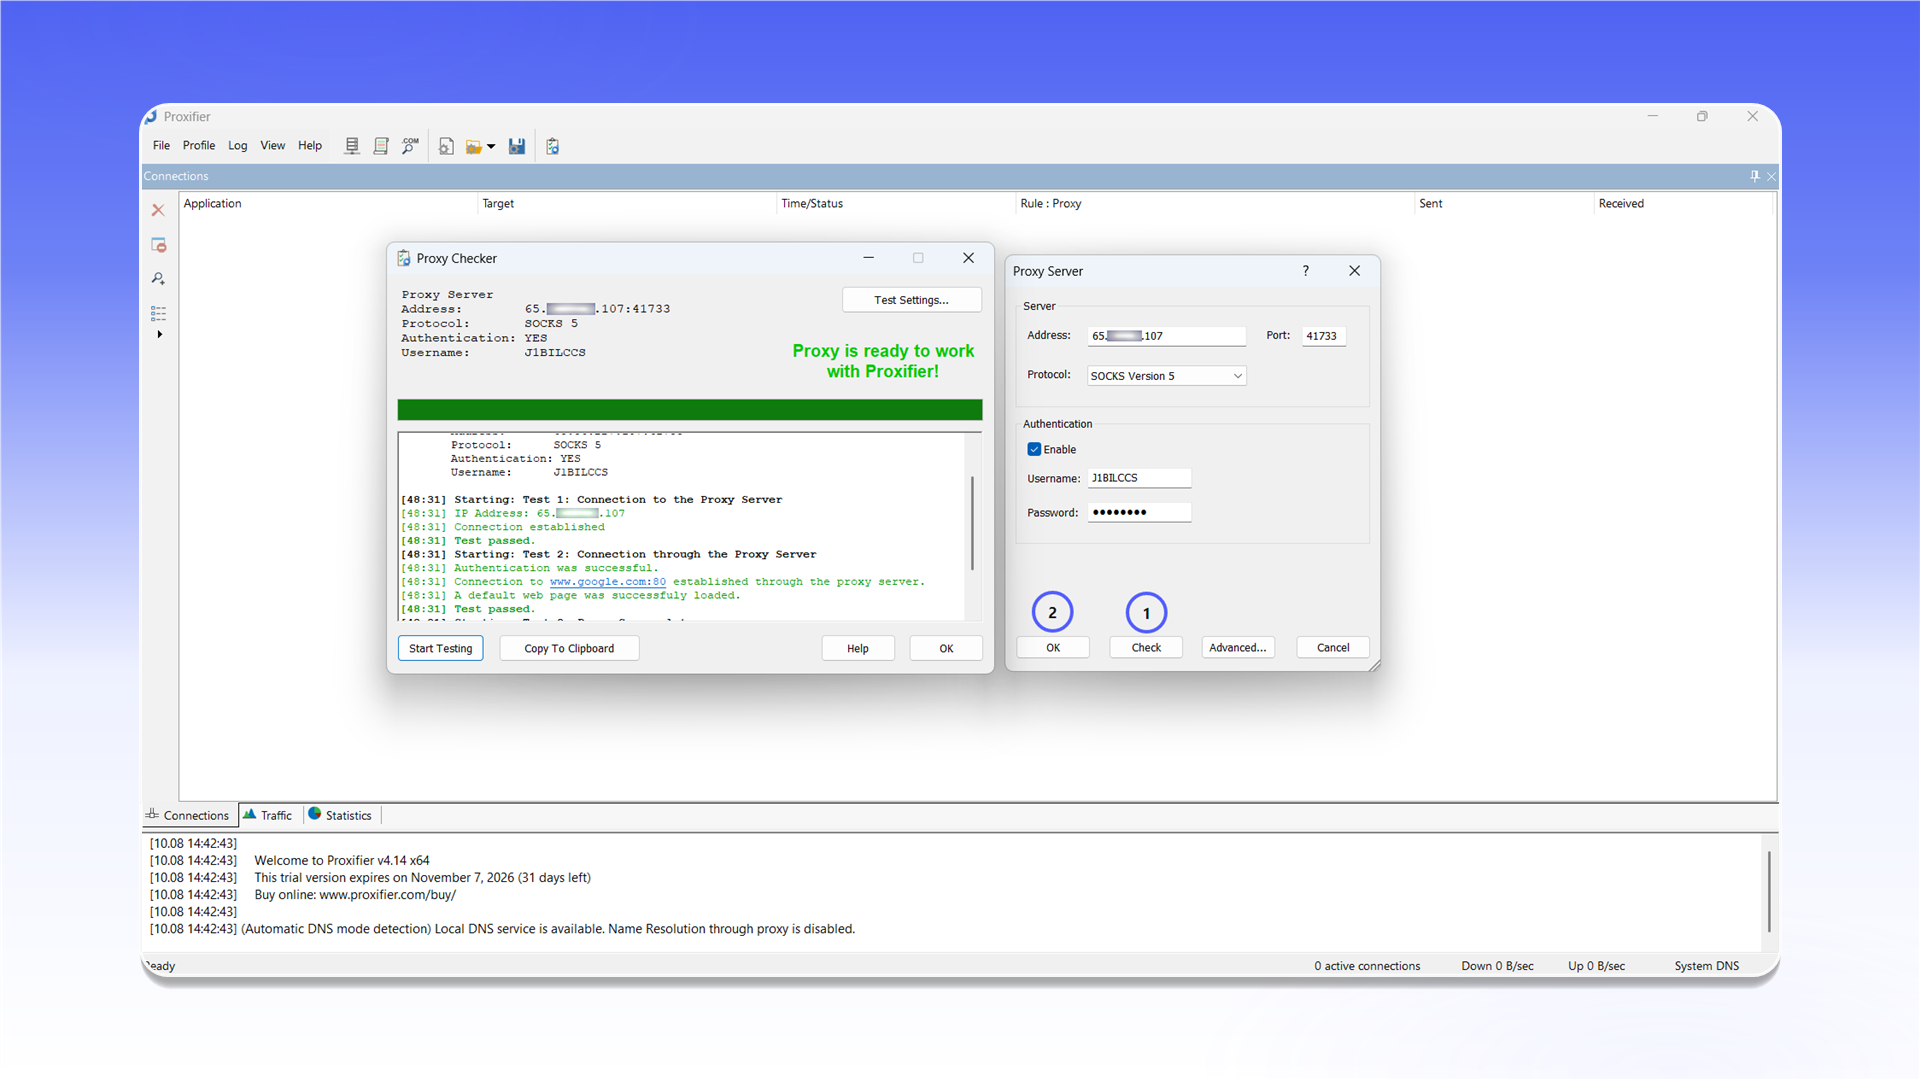Open Name Resolution (.COM) toolbar icon
The image size is (1920, 1080).
[410, 146]
